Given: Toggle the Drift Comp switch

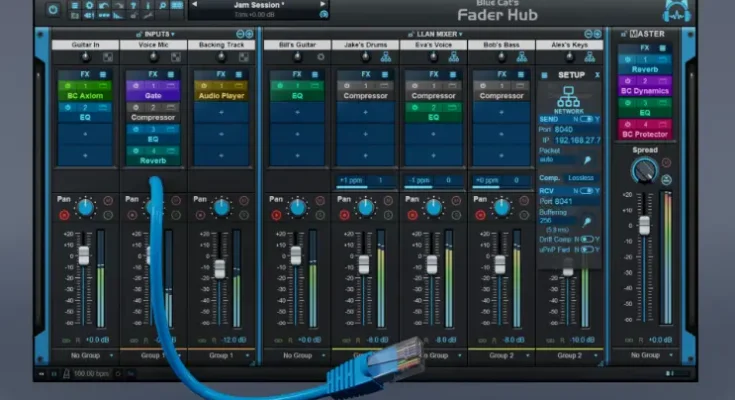Looking at the screenshot, I should click(x=589, y=239).
